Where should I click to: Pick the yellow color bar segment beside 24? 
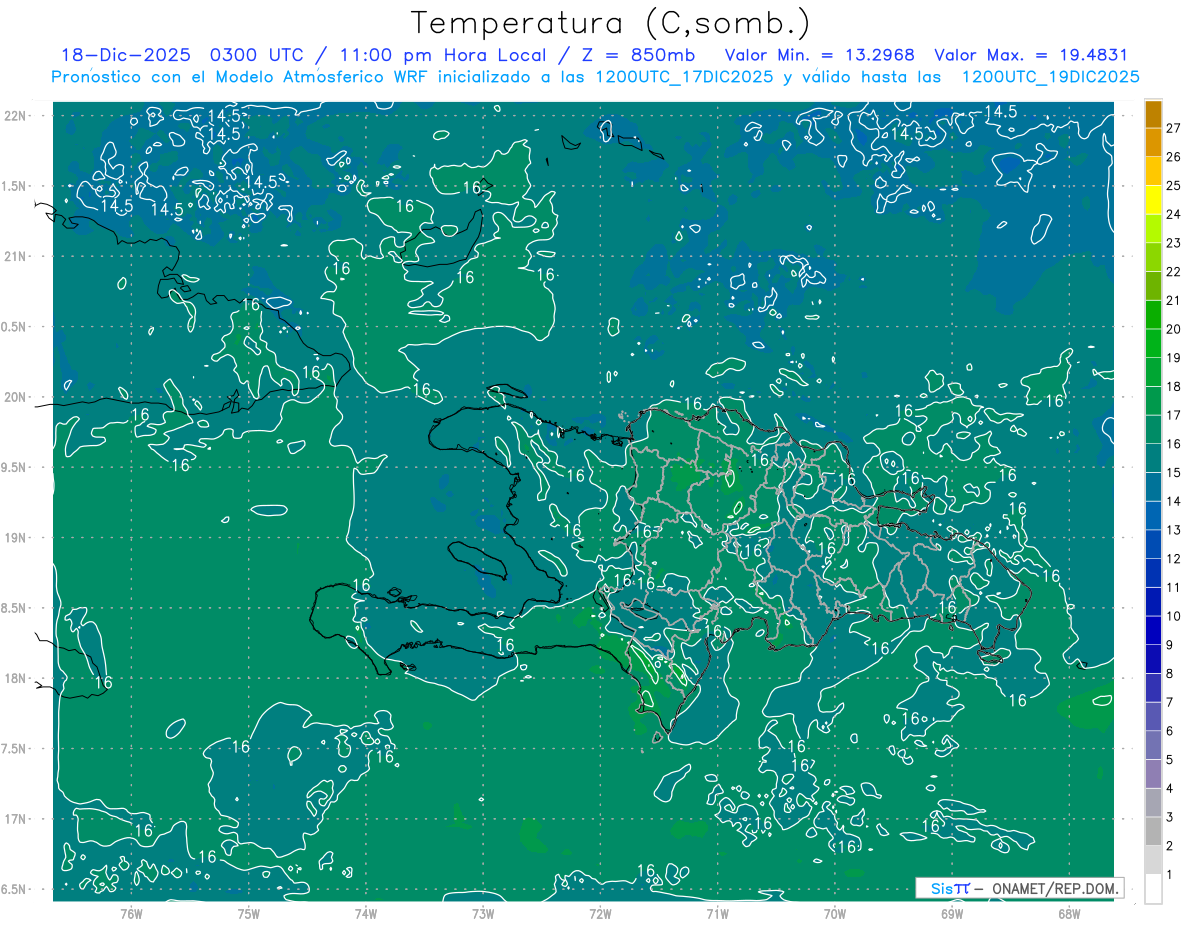tap(1153, 200)
